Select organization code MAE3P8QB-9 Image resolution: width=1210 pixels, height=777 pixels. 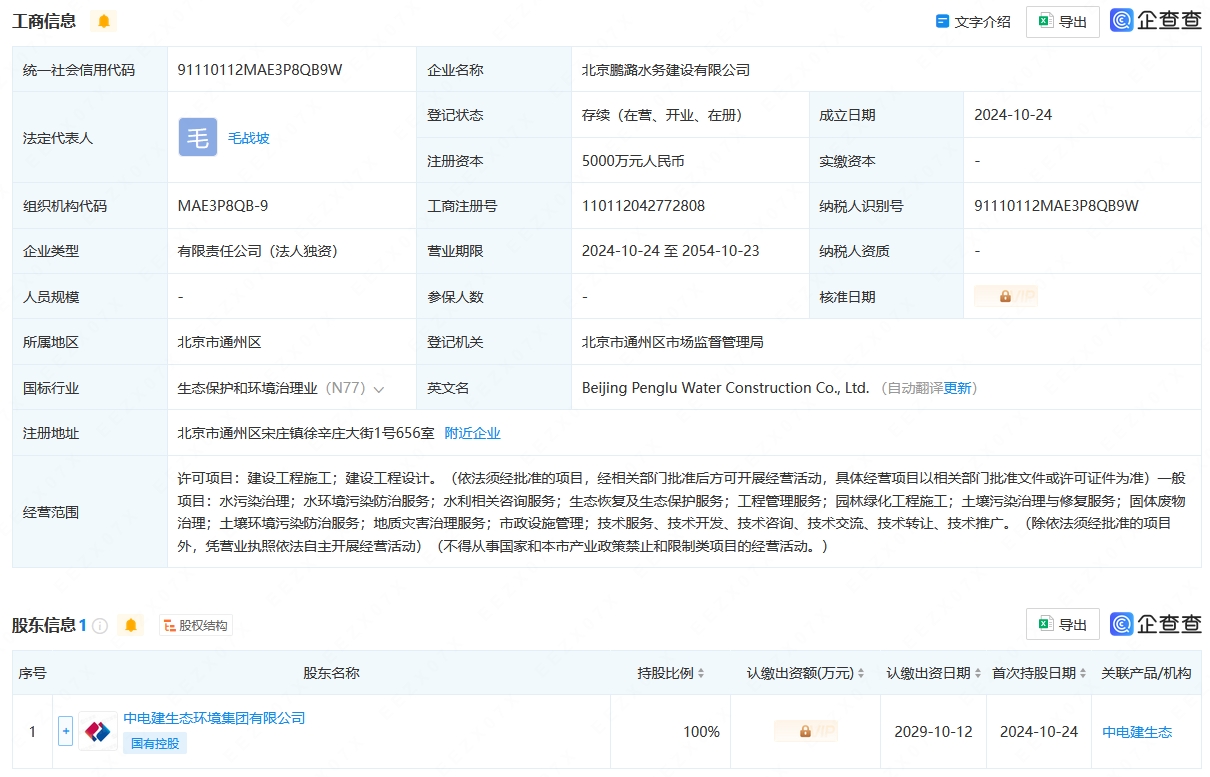(x=223, y=206)
